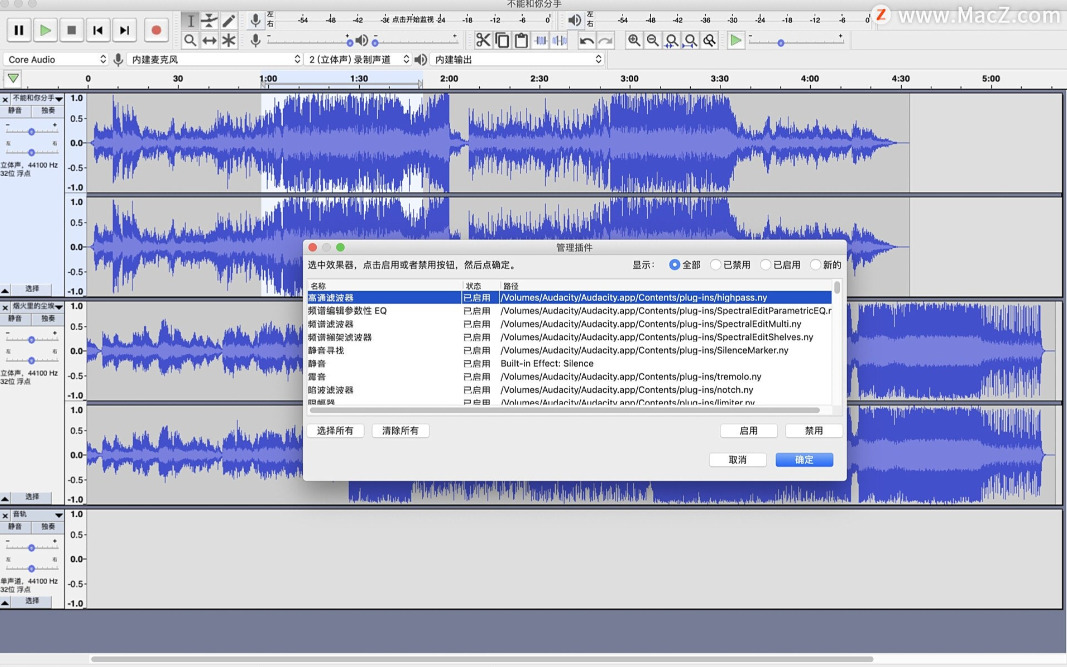
Task: Click the 选择所有 button
Action: pyautogui.click(x=335, y=431)
